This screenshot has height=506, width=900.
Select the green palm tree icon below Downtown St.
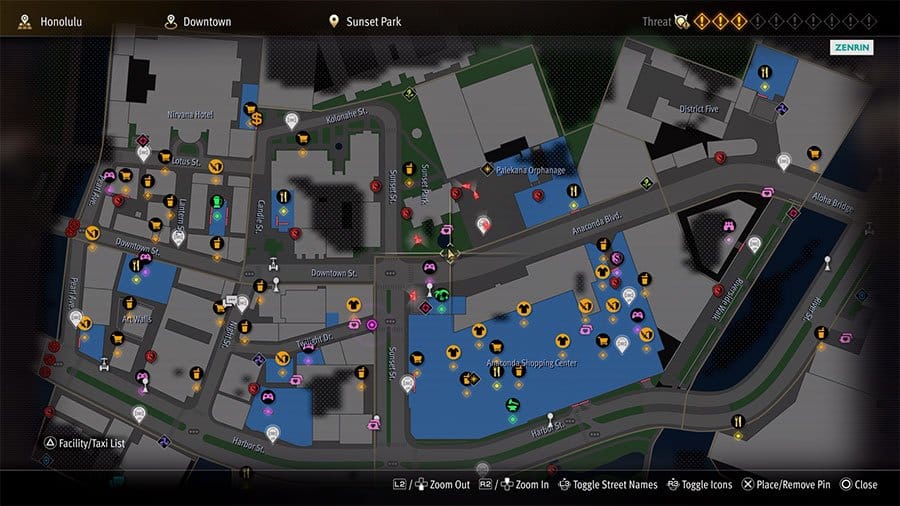(x=441, y=295)
